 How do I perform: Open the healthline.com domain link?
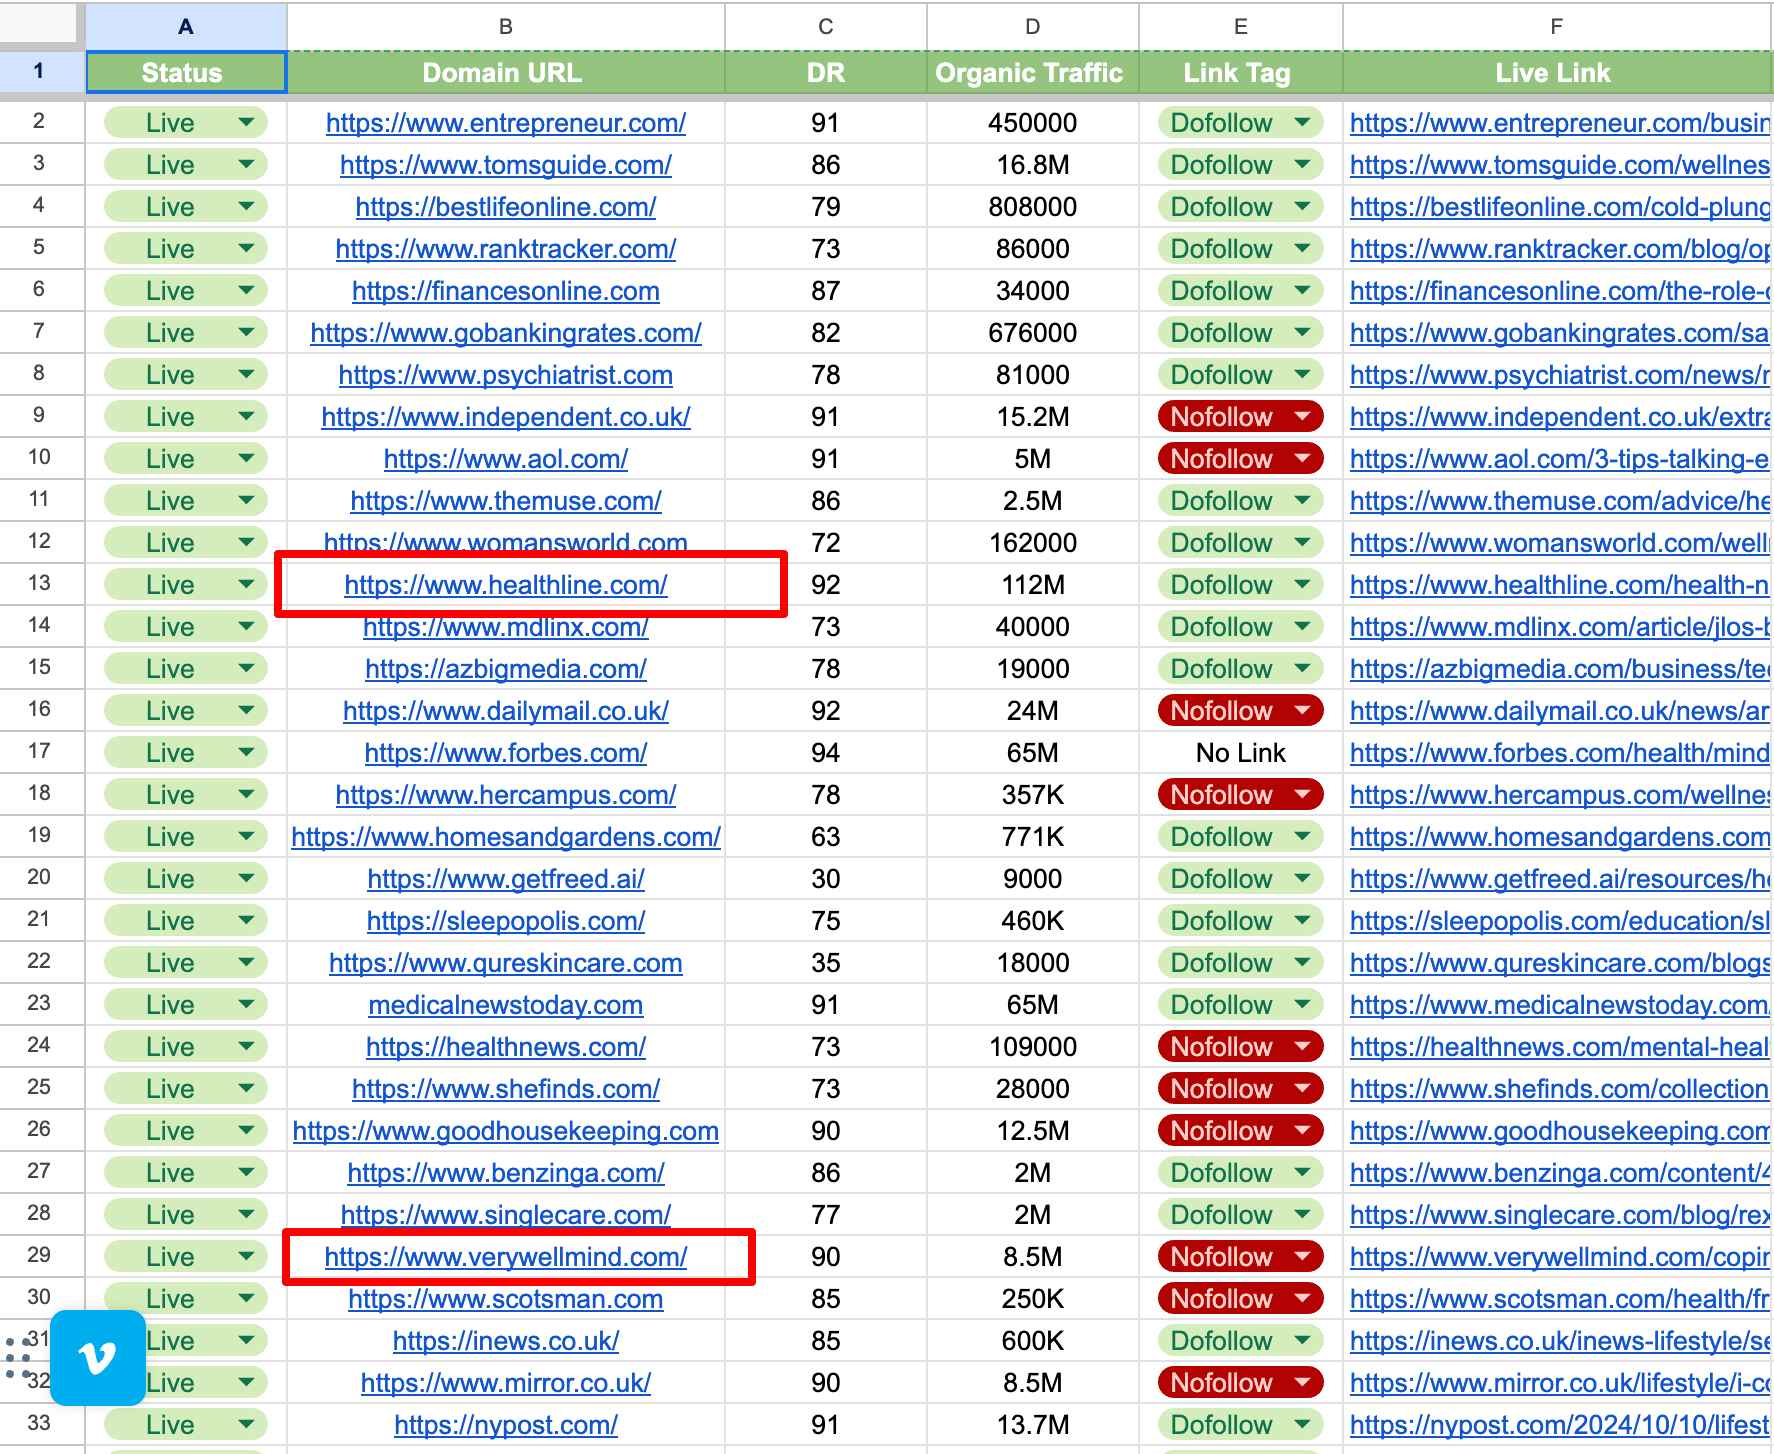pos(506,585)
